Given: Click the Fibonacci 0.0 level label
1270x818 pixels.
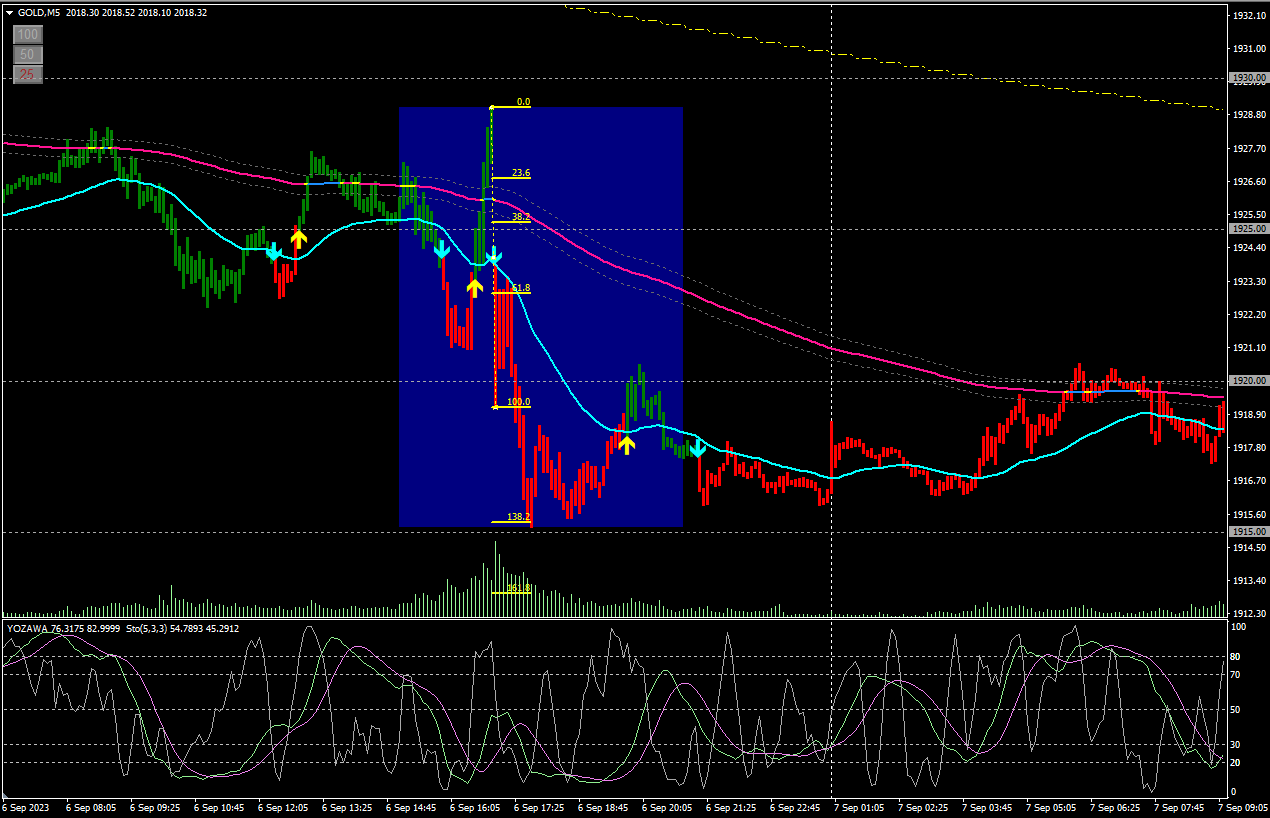Looking at the screenshot, I should pos(523,102).
